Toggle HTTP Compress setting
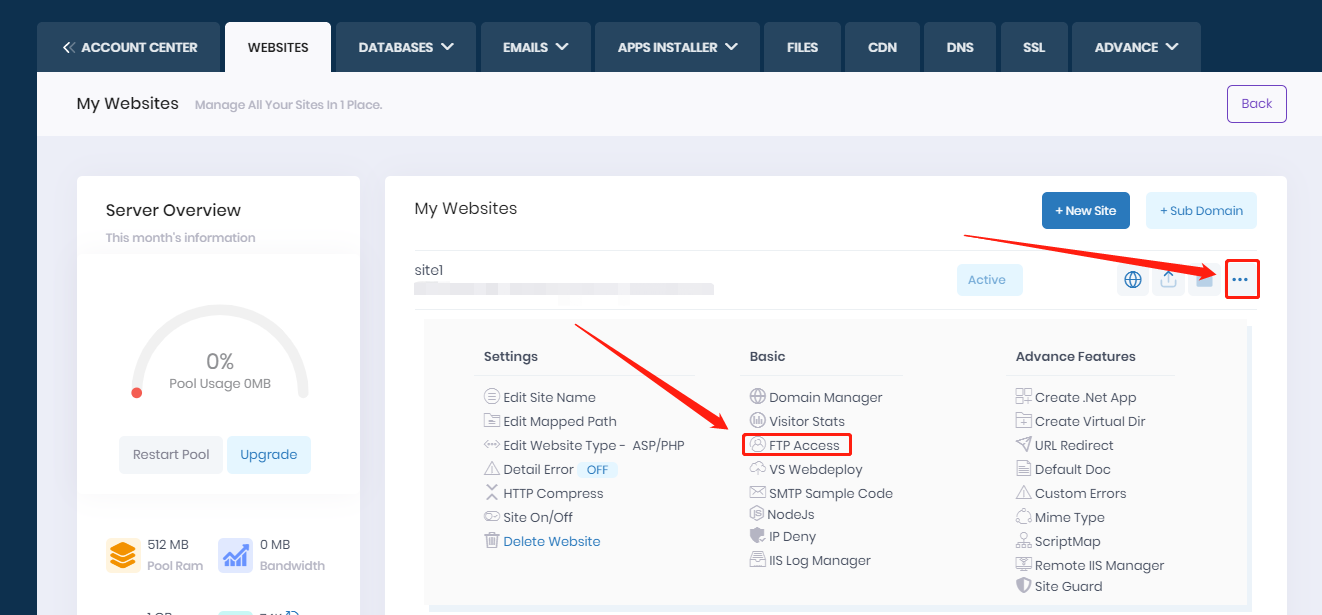 553,493
